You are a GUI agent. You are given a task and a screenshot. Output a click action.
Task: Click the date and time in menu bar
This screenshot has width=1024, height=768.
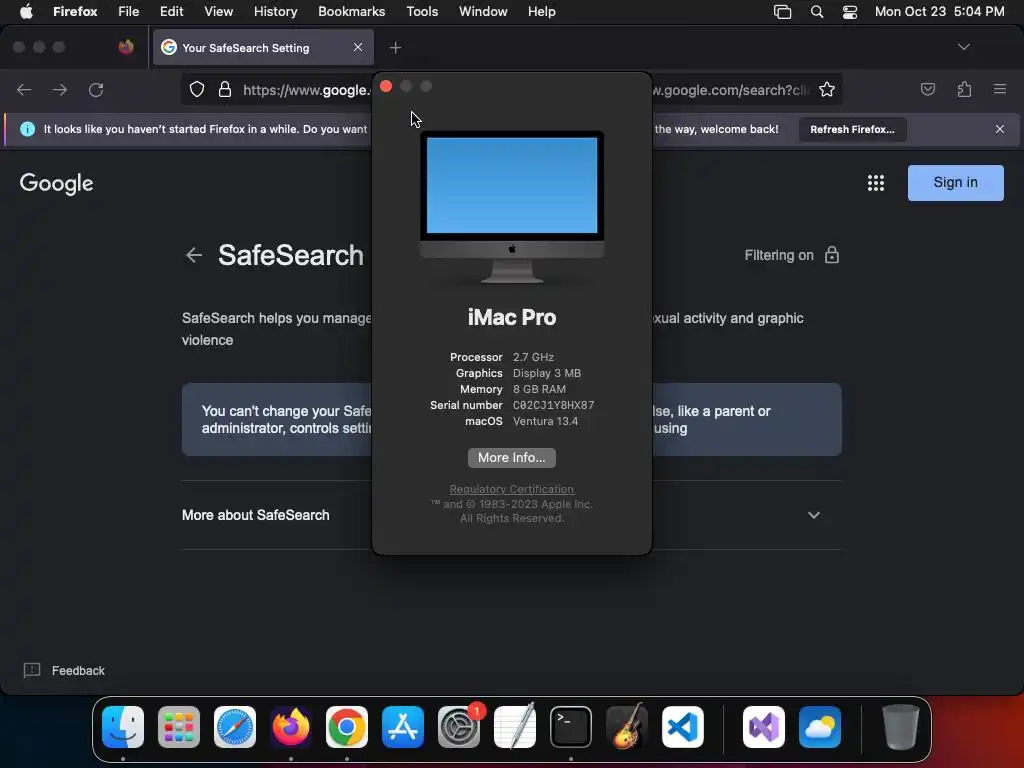pyautogui.click(x=939, y=11)
